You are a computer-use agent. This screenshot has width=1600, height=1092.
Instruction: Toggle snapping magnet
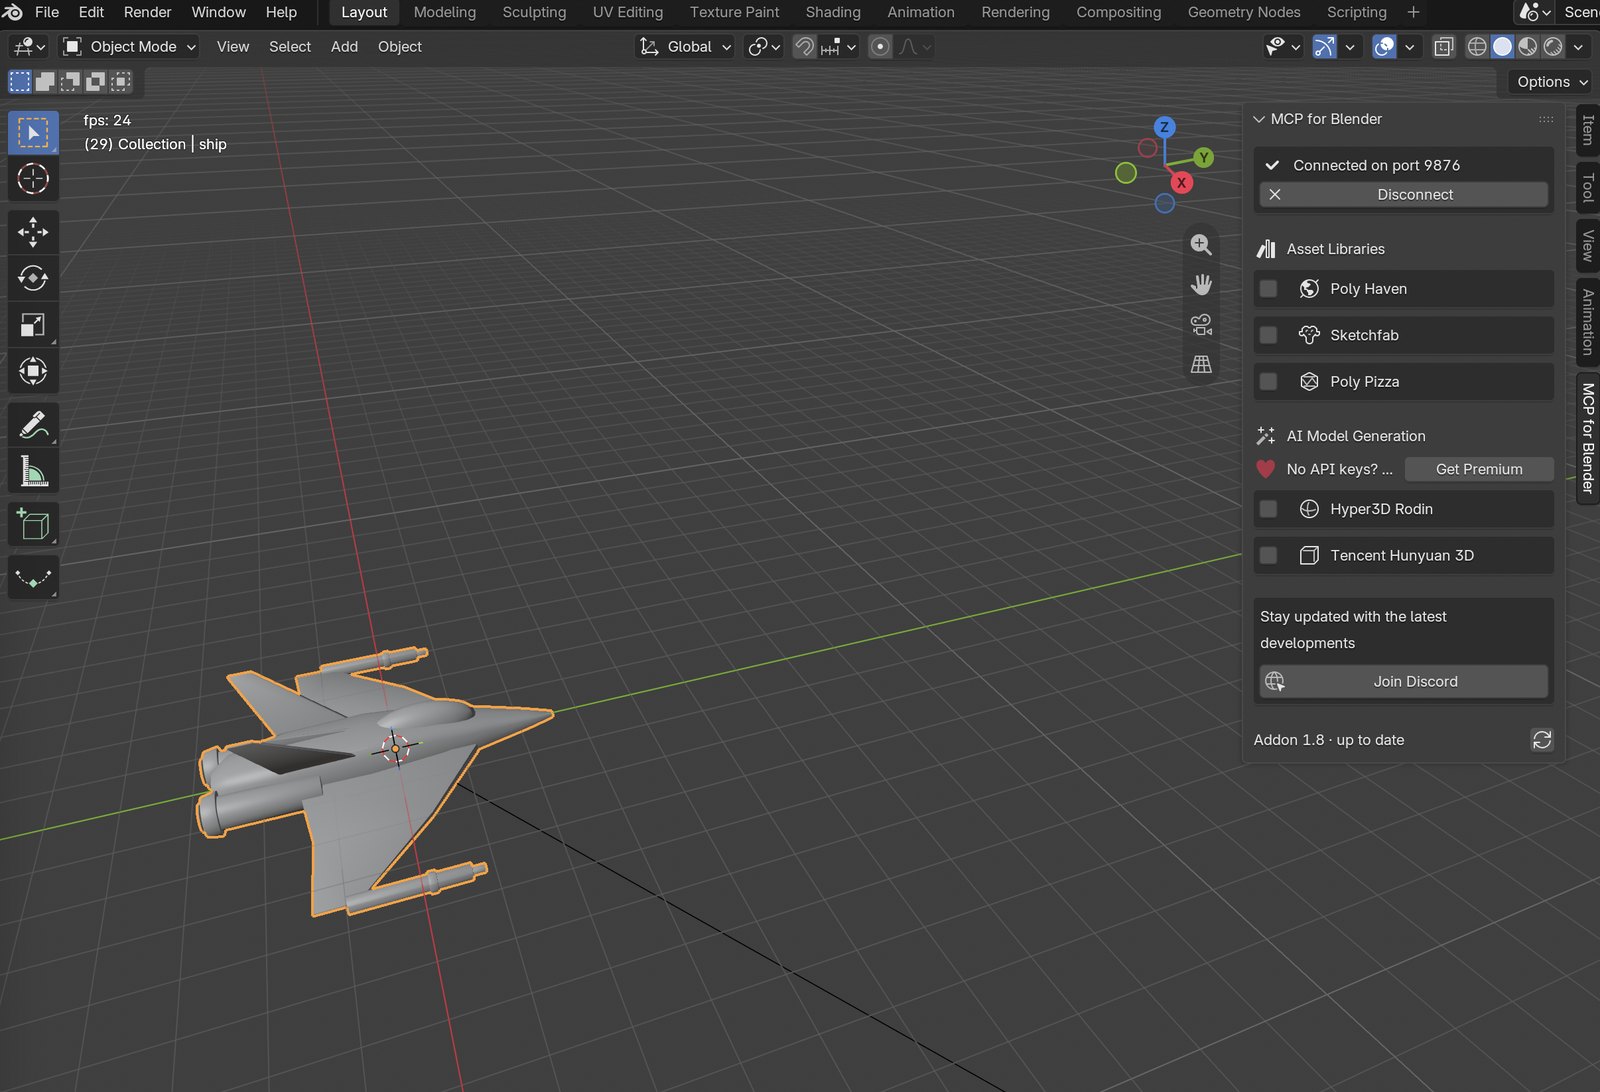(x=804, y=47)
